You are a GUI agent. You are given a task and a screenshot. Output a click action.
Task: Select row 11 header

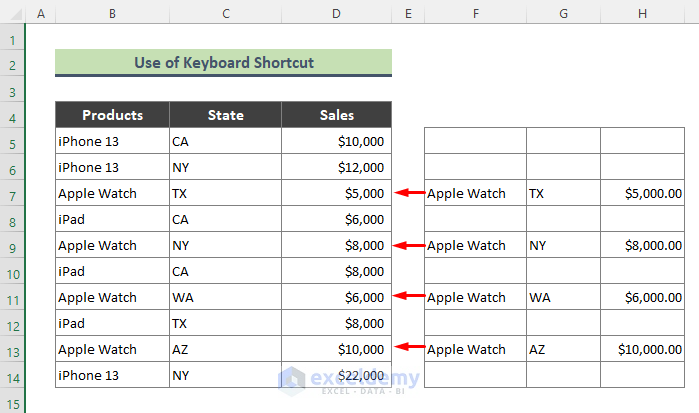12,297
